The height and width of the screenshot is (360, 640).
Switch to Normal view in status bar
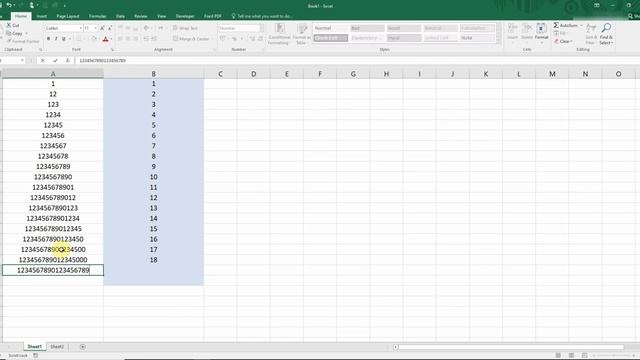[558, 356]
